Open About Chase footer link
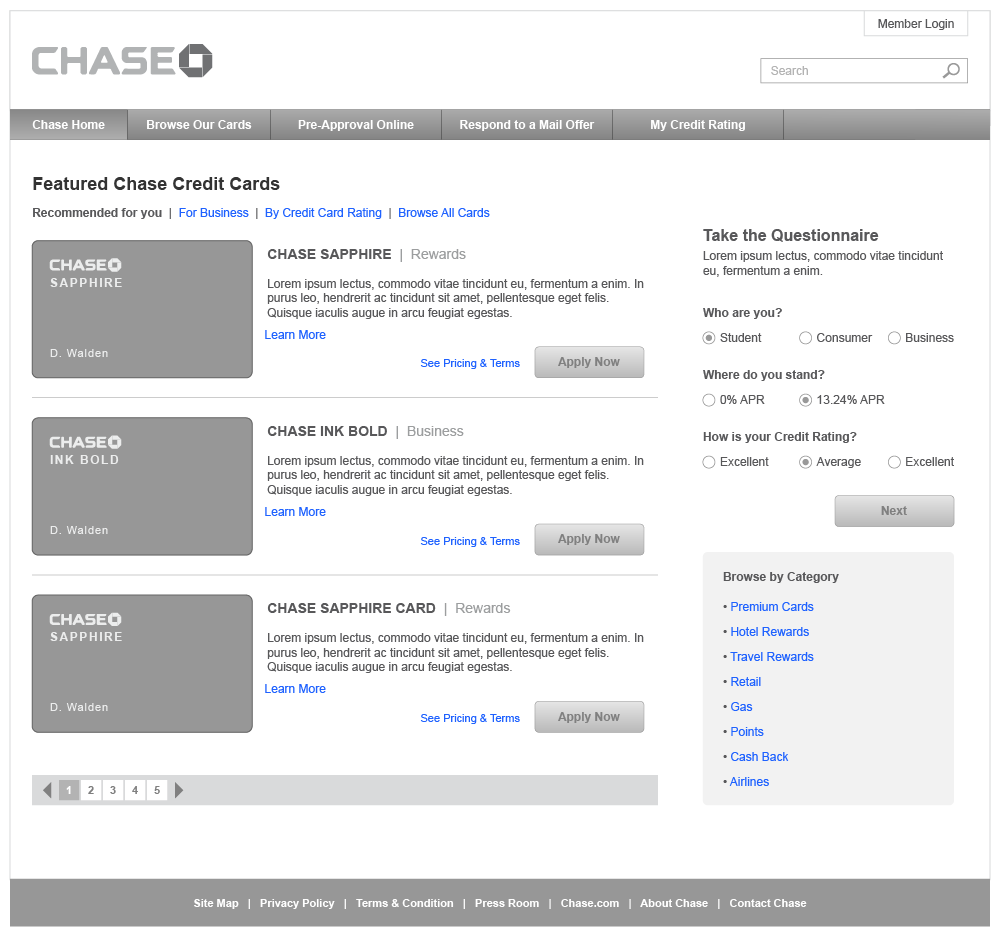The image size is (1000, 936). coord(674,903)
